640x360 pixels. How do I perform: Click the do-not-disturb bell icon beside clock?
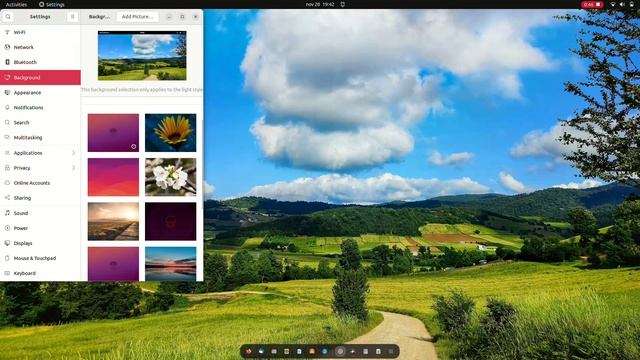coord(343,4)
